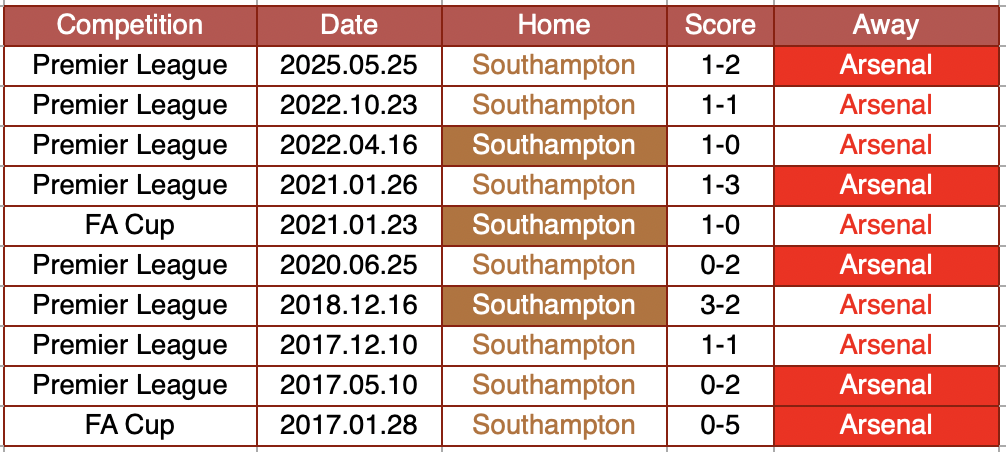Select the 2025.05.25 date cell

click(349, 65)
